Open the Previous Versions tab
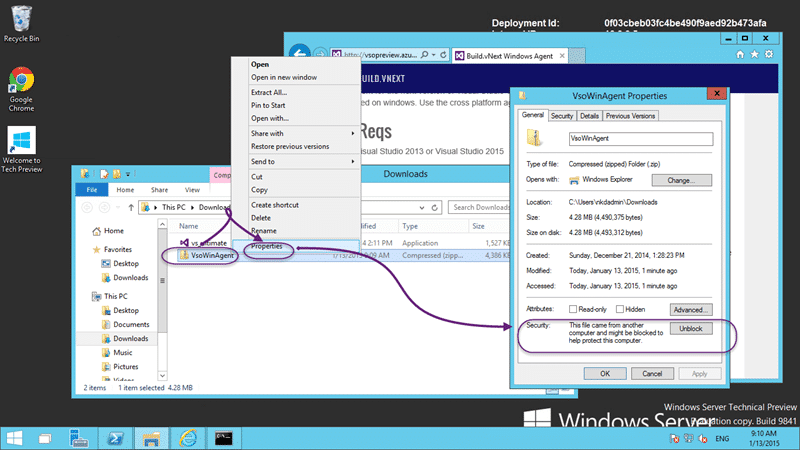The width and height of the screenshot is (800, 450). click(630, 116)
